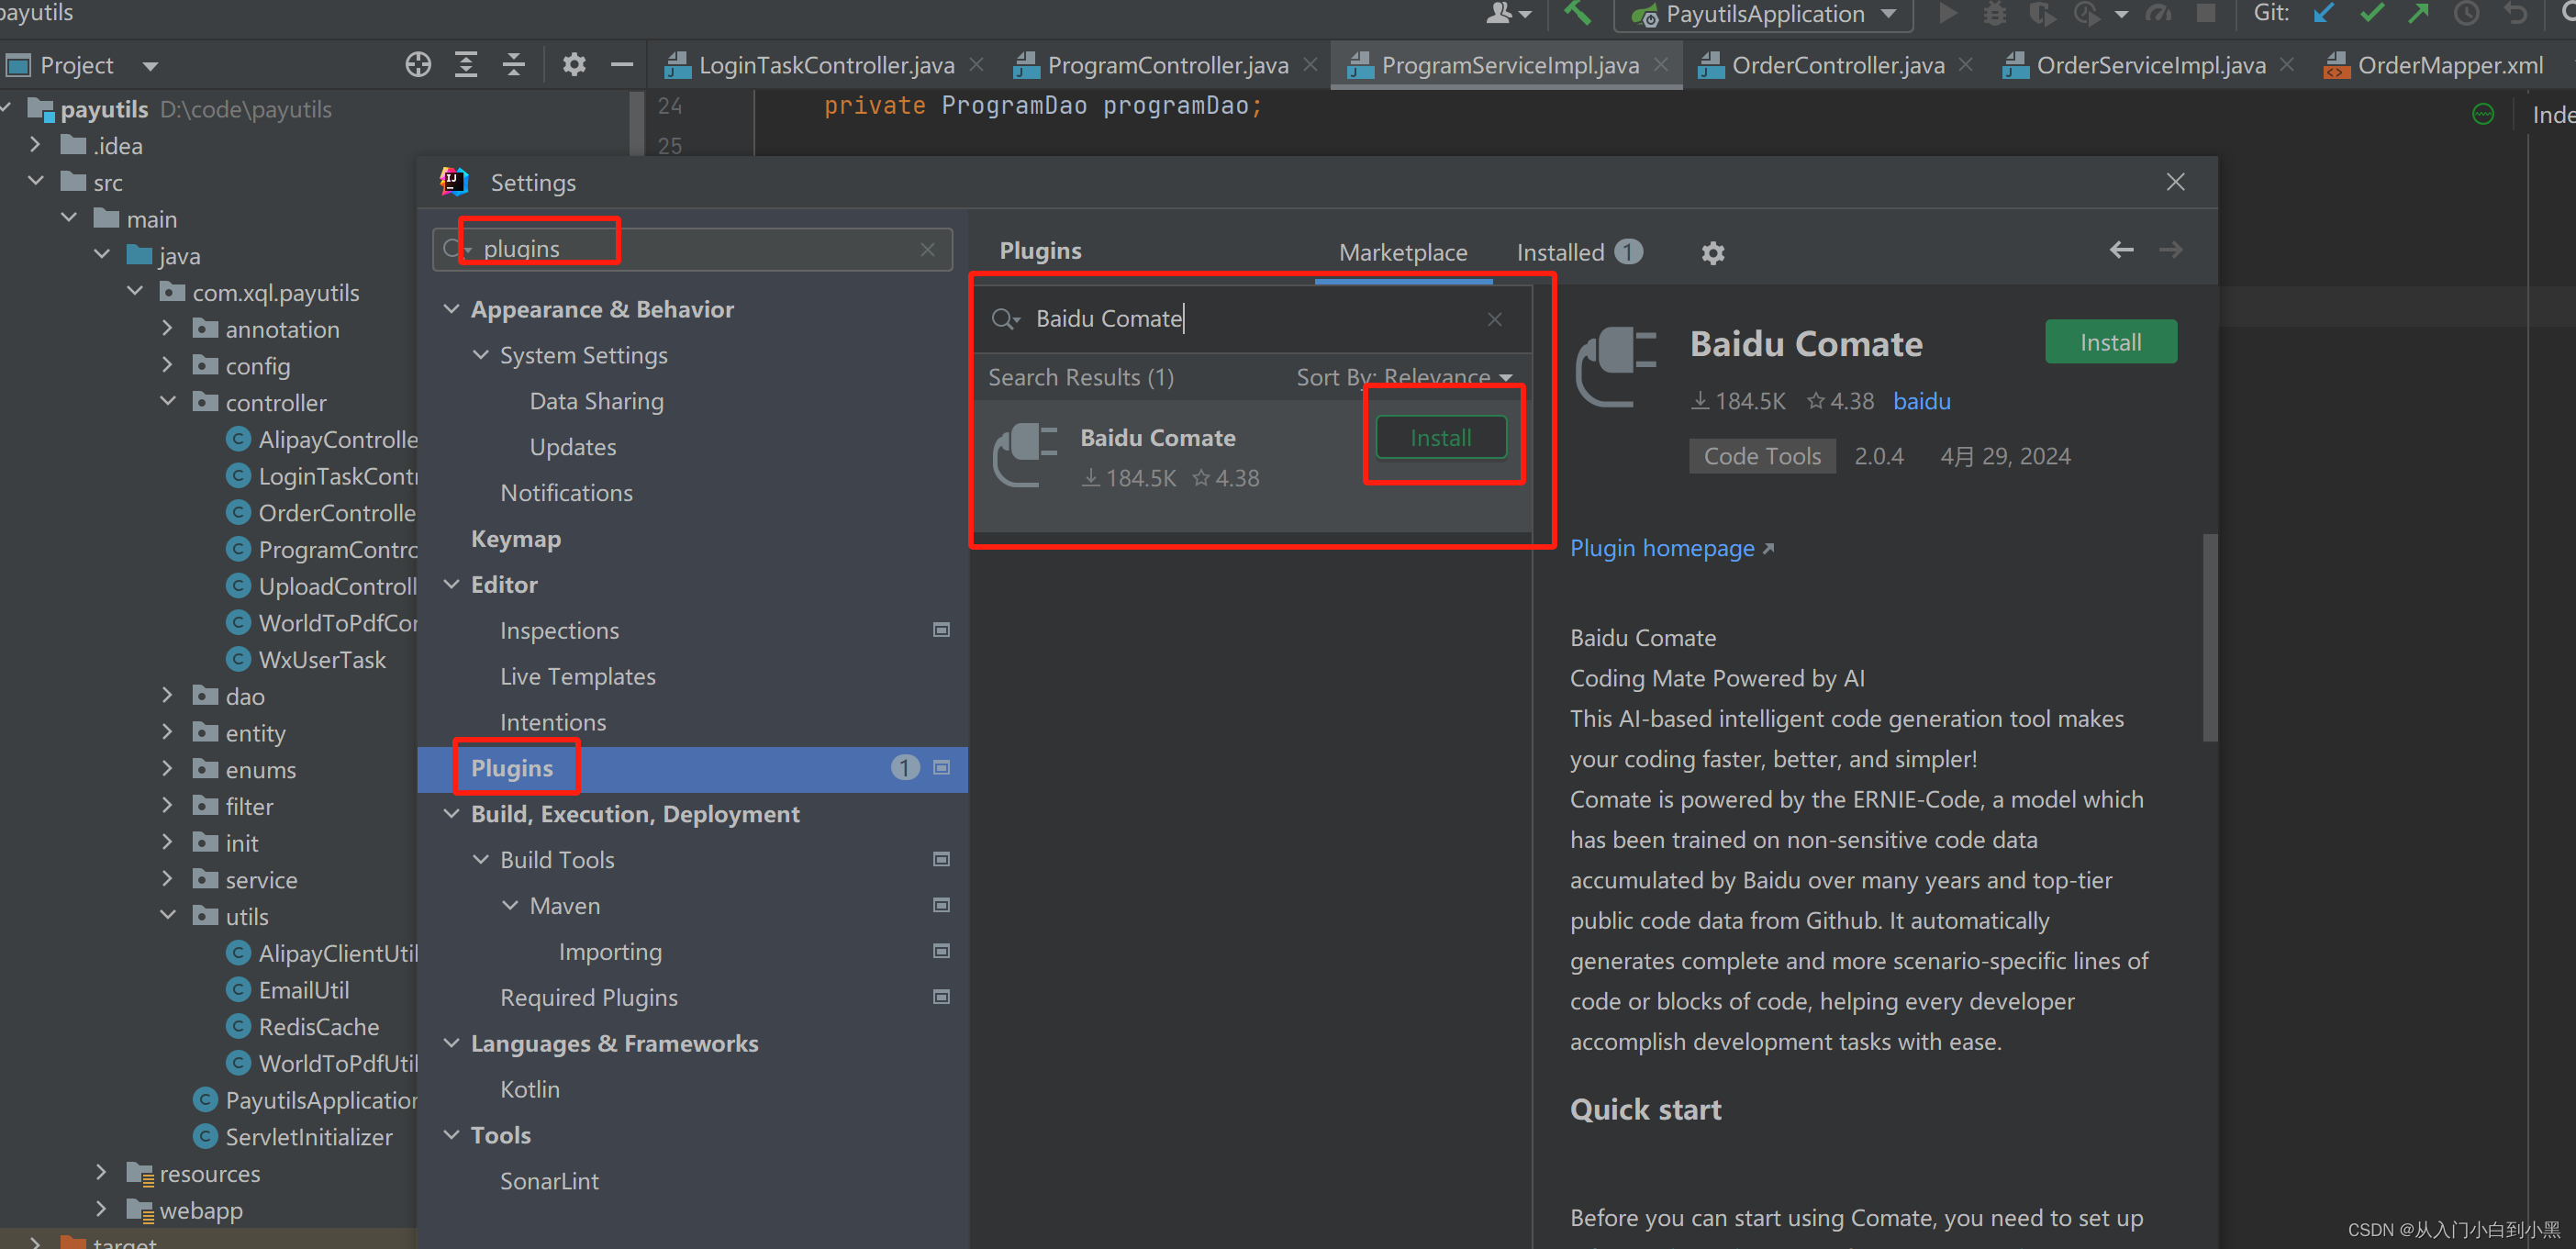Viewport: 2576px width, 1249px height.
Task: Collapse the Maven settings node
Action: tap(510, 905)
